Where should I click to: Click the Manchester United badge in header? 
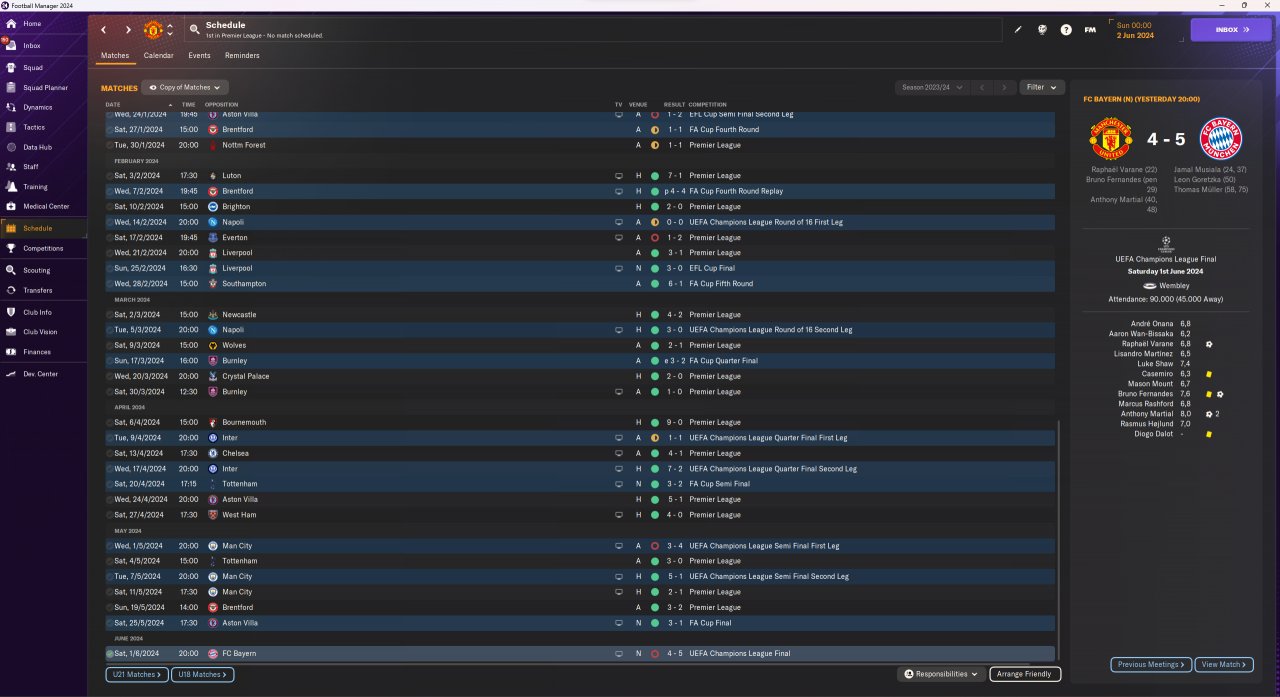pos(153,30)
